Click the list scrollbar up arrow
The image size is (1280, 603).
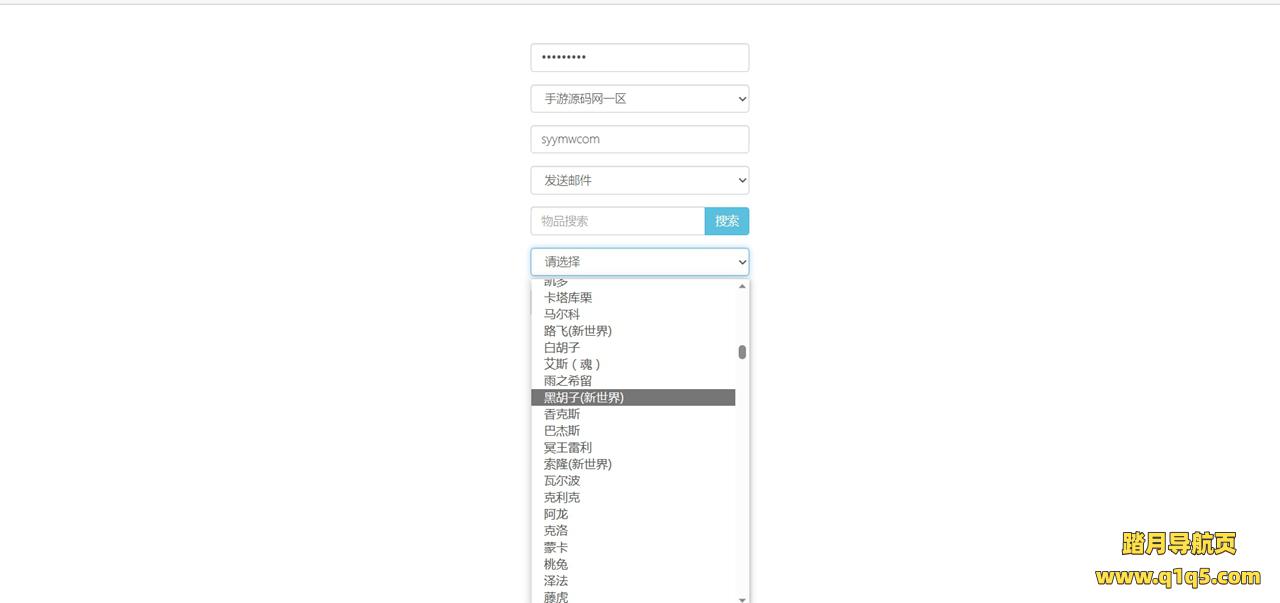[x=742, y=286]
